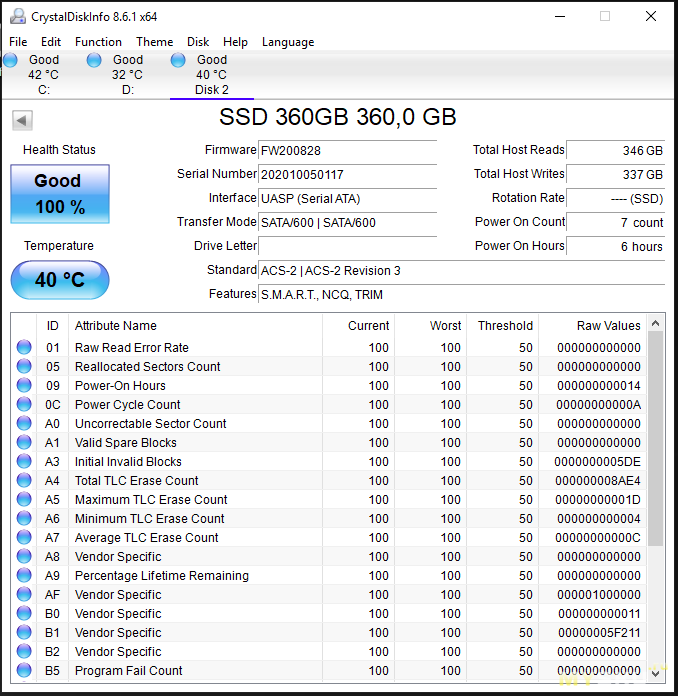The height and width of the screenshot is (696, 678).
Task: Click status orb for Average TLC Erase Count
Action: pyautogui.click(x=24, y=537)
